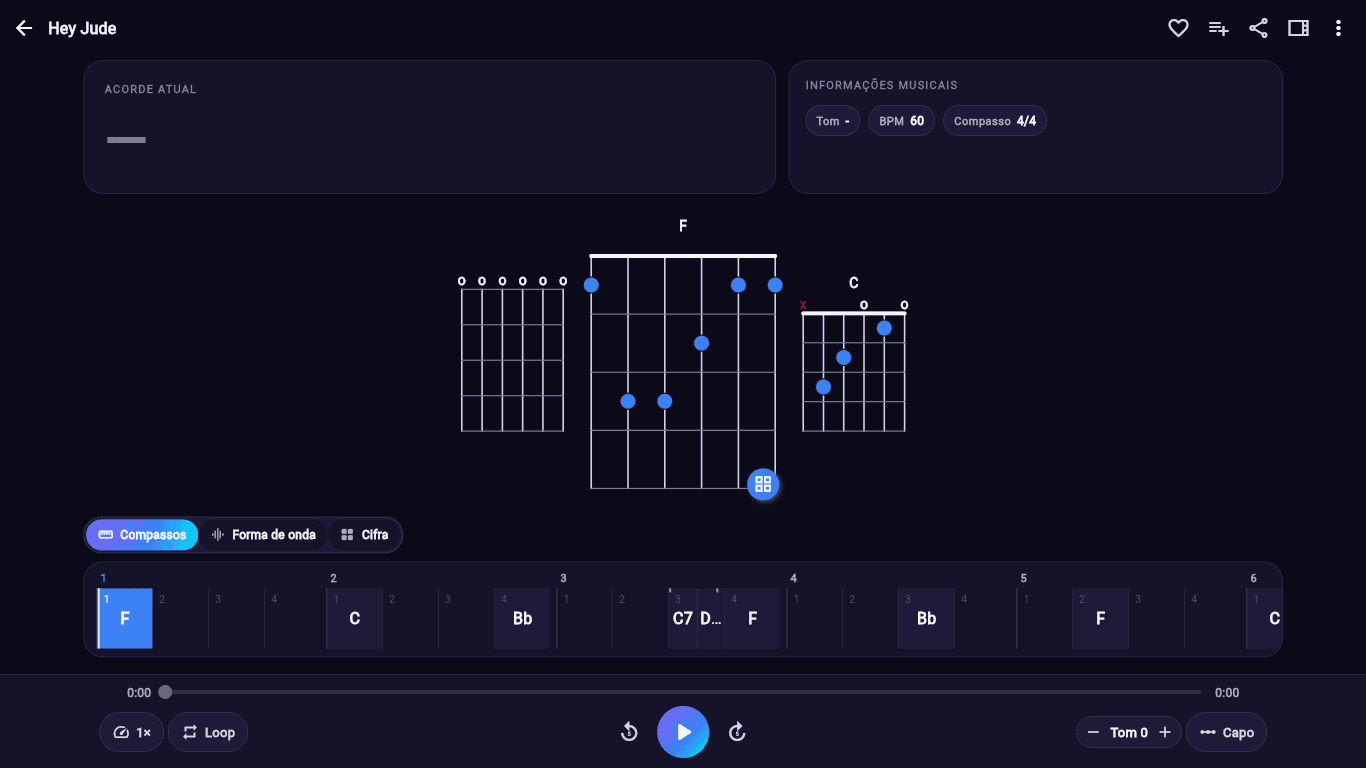Lower the key with the Tom minus button

pos(1093,732)
